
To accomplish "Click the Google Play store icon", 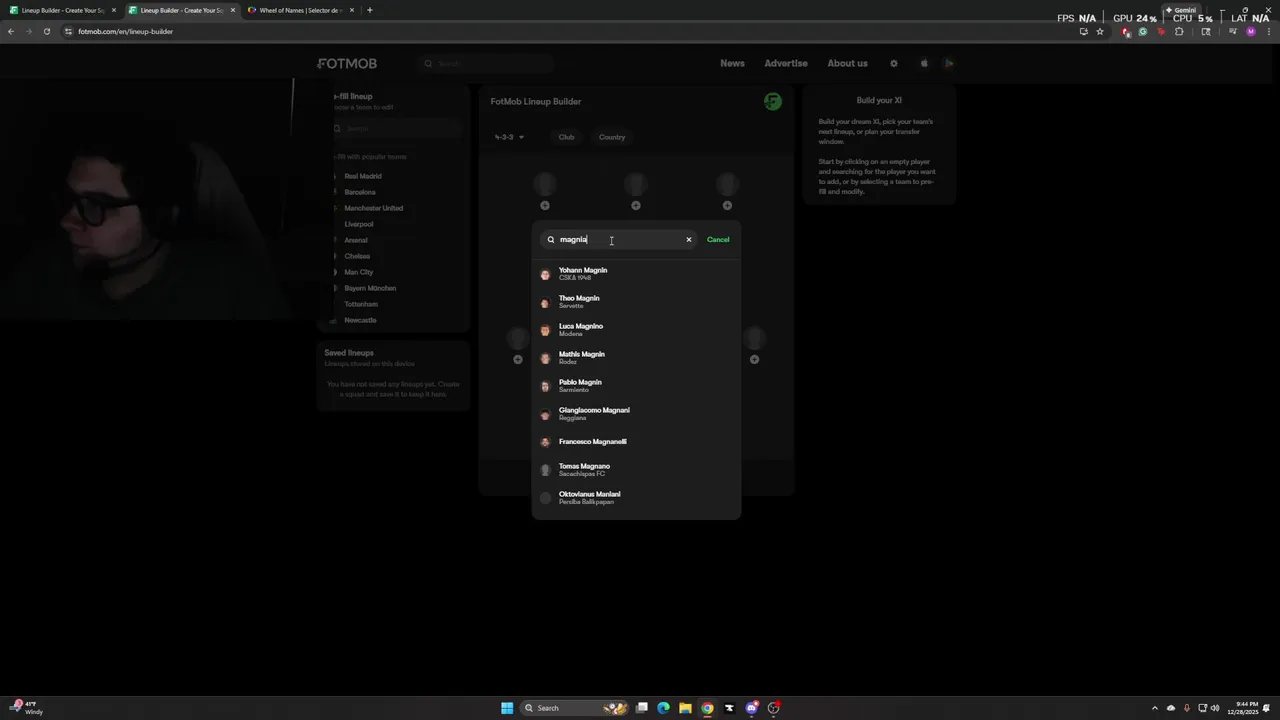I will pyautogui.click(x=949, y=63).
